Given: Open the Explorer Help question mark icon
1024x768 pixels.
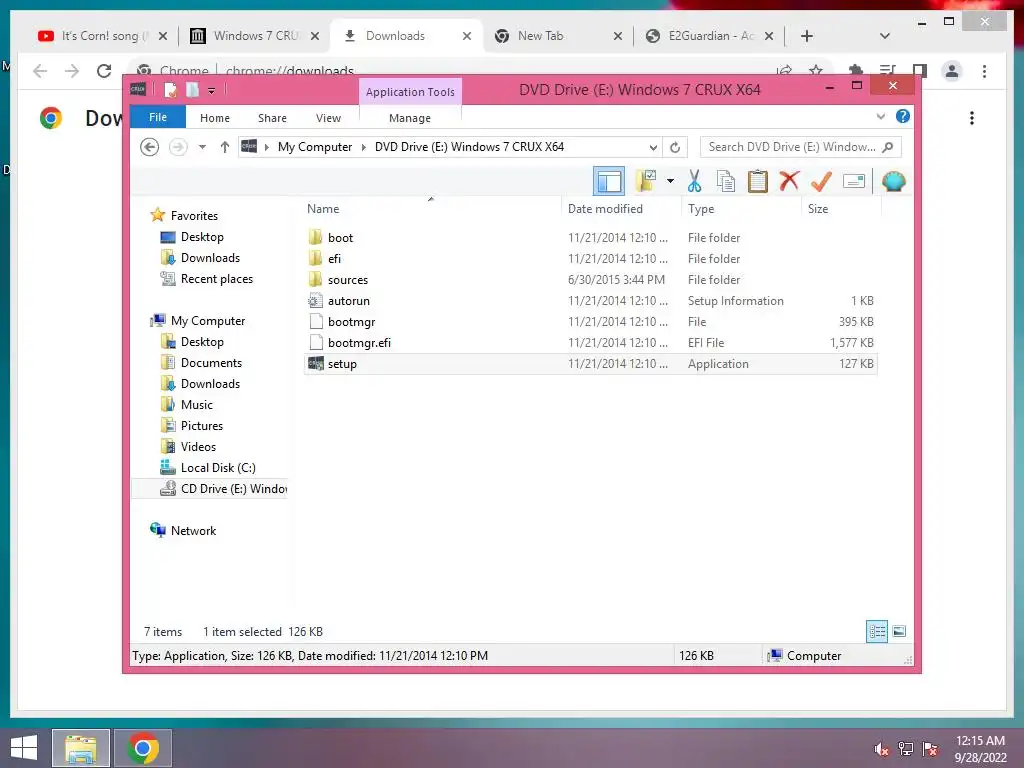Looking at the screenshot, I should (903, 116).
